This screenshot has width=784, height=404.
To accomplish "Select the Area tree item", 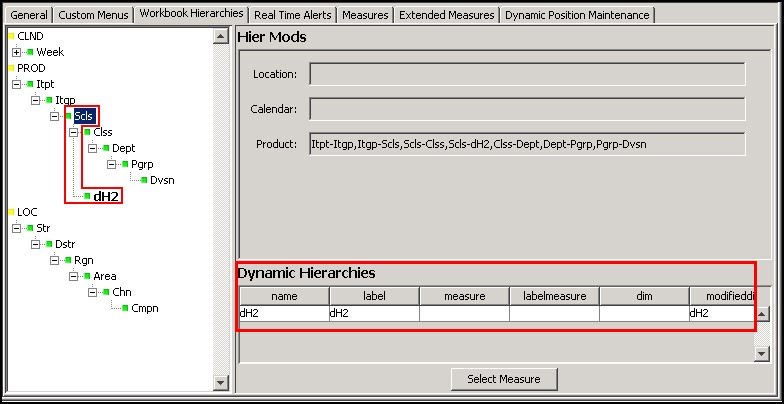I will click(x=104, y=276).
